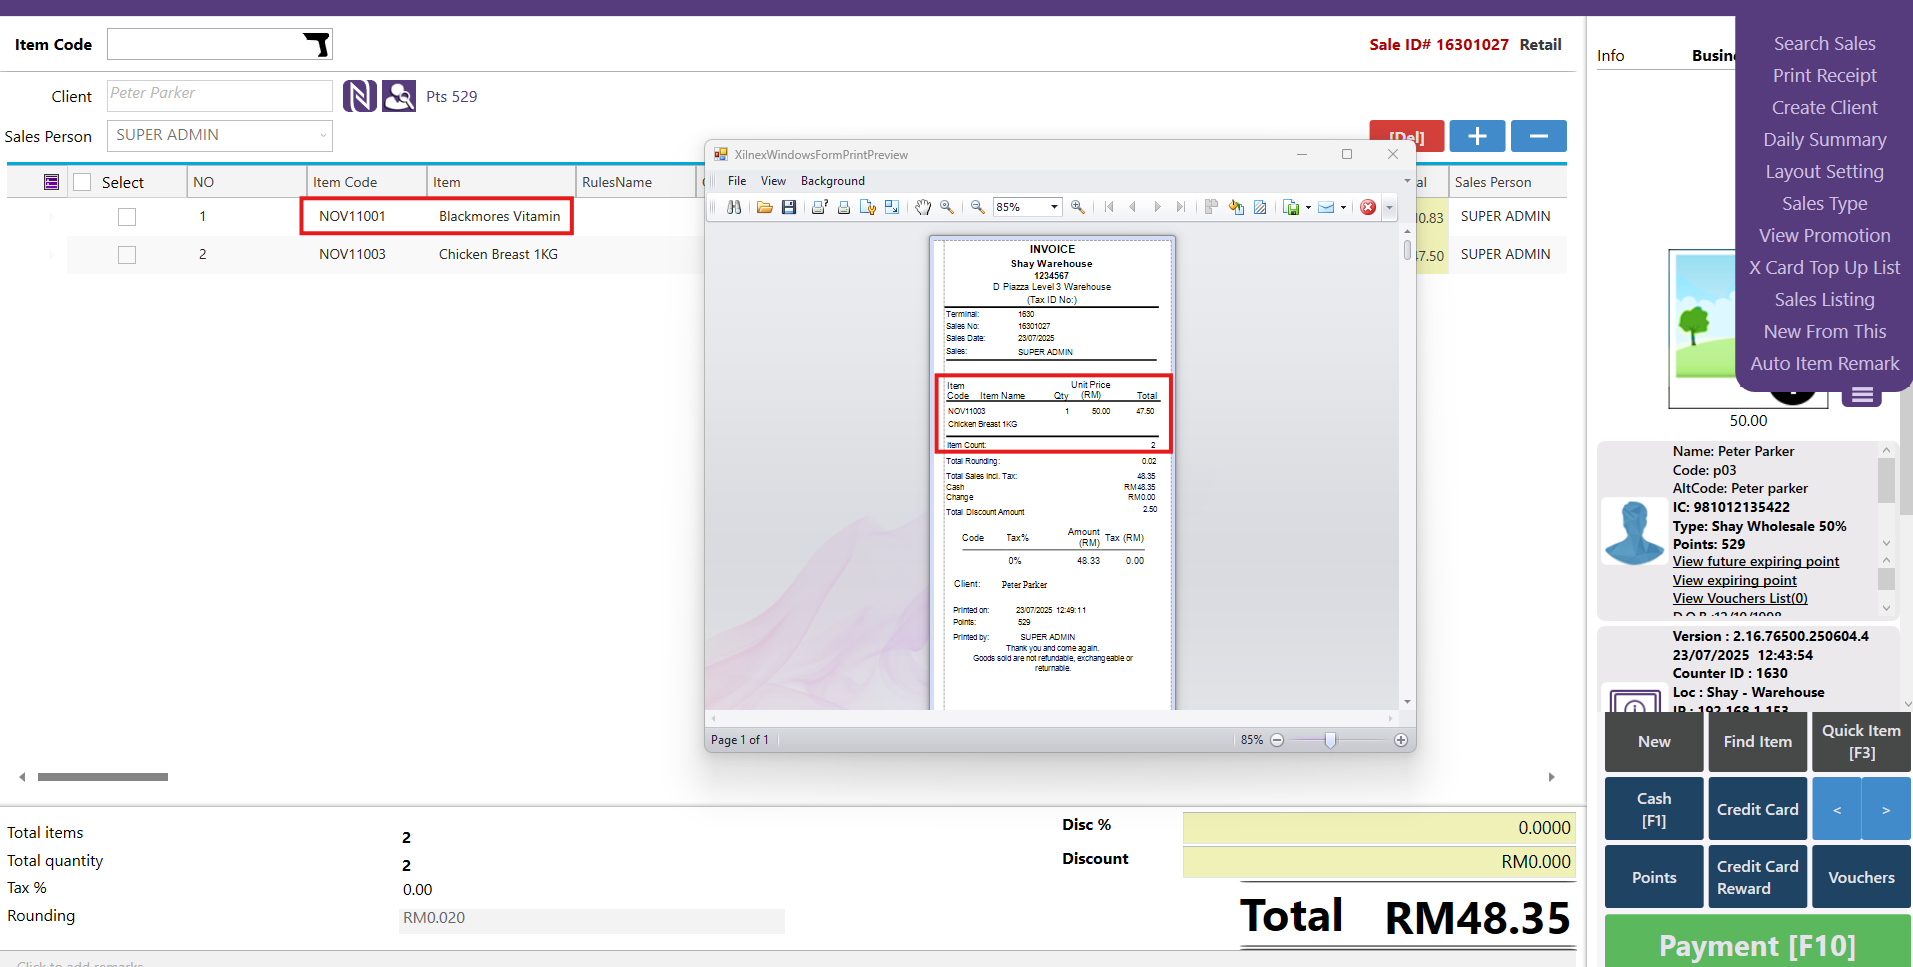
Task: Select the hand pan tool
Action: pyautogui.click(x=923, y=207)
